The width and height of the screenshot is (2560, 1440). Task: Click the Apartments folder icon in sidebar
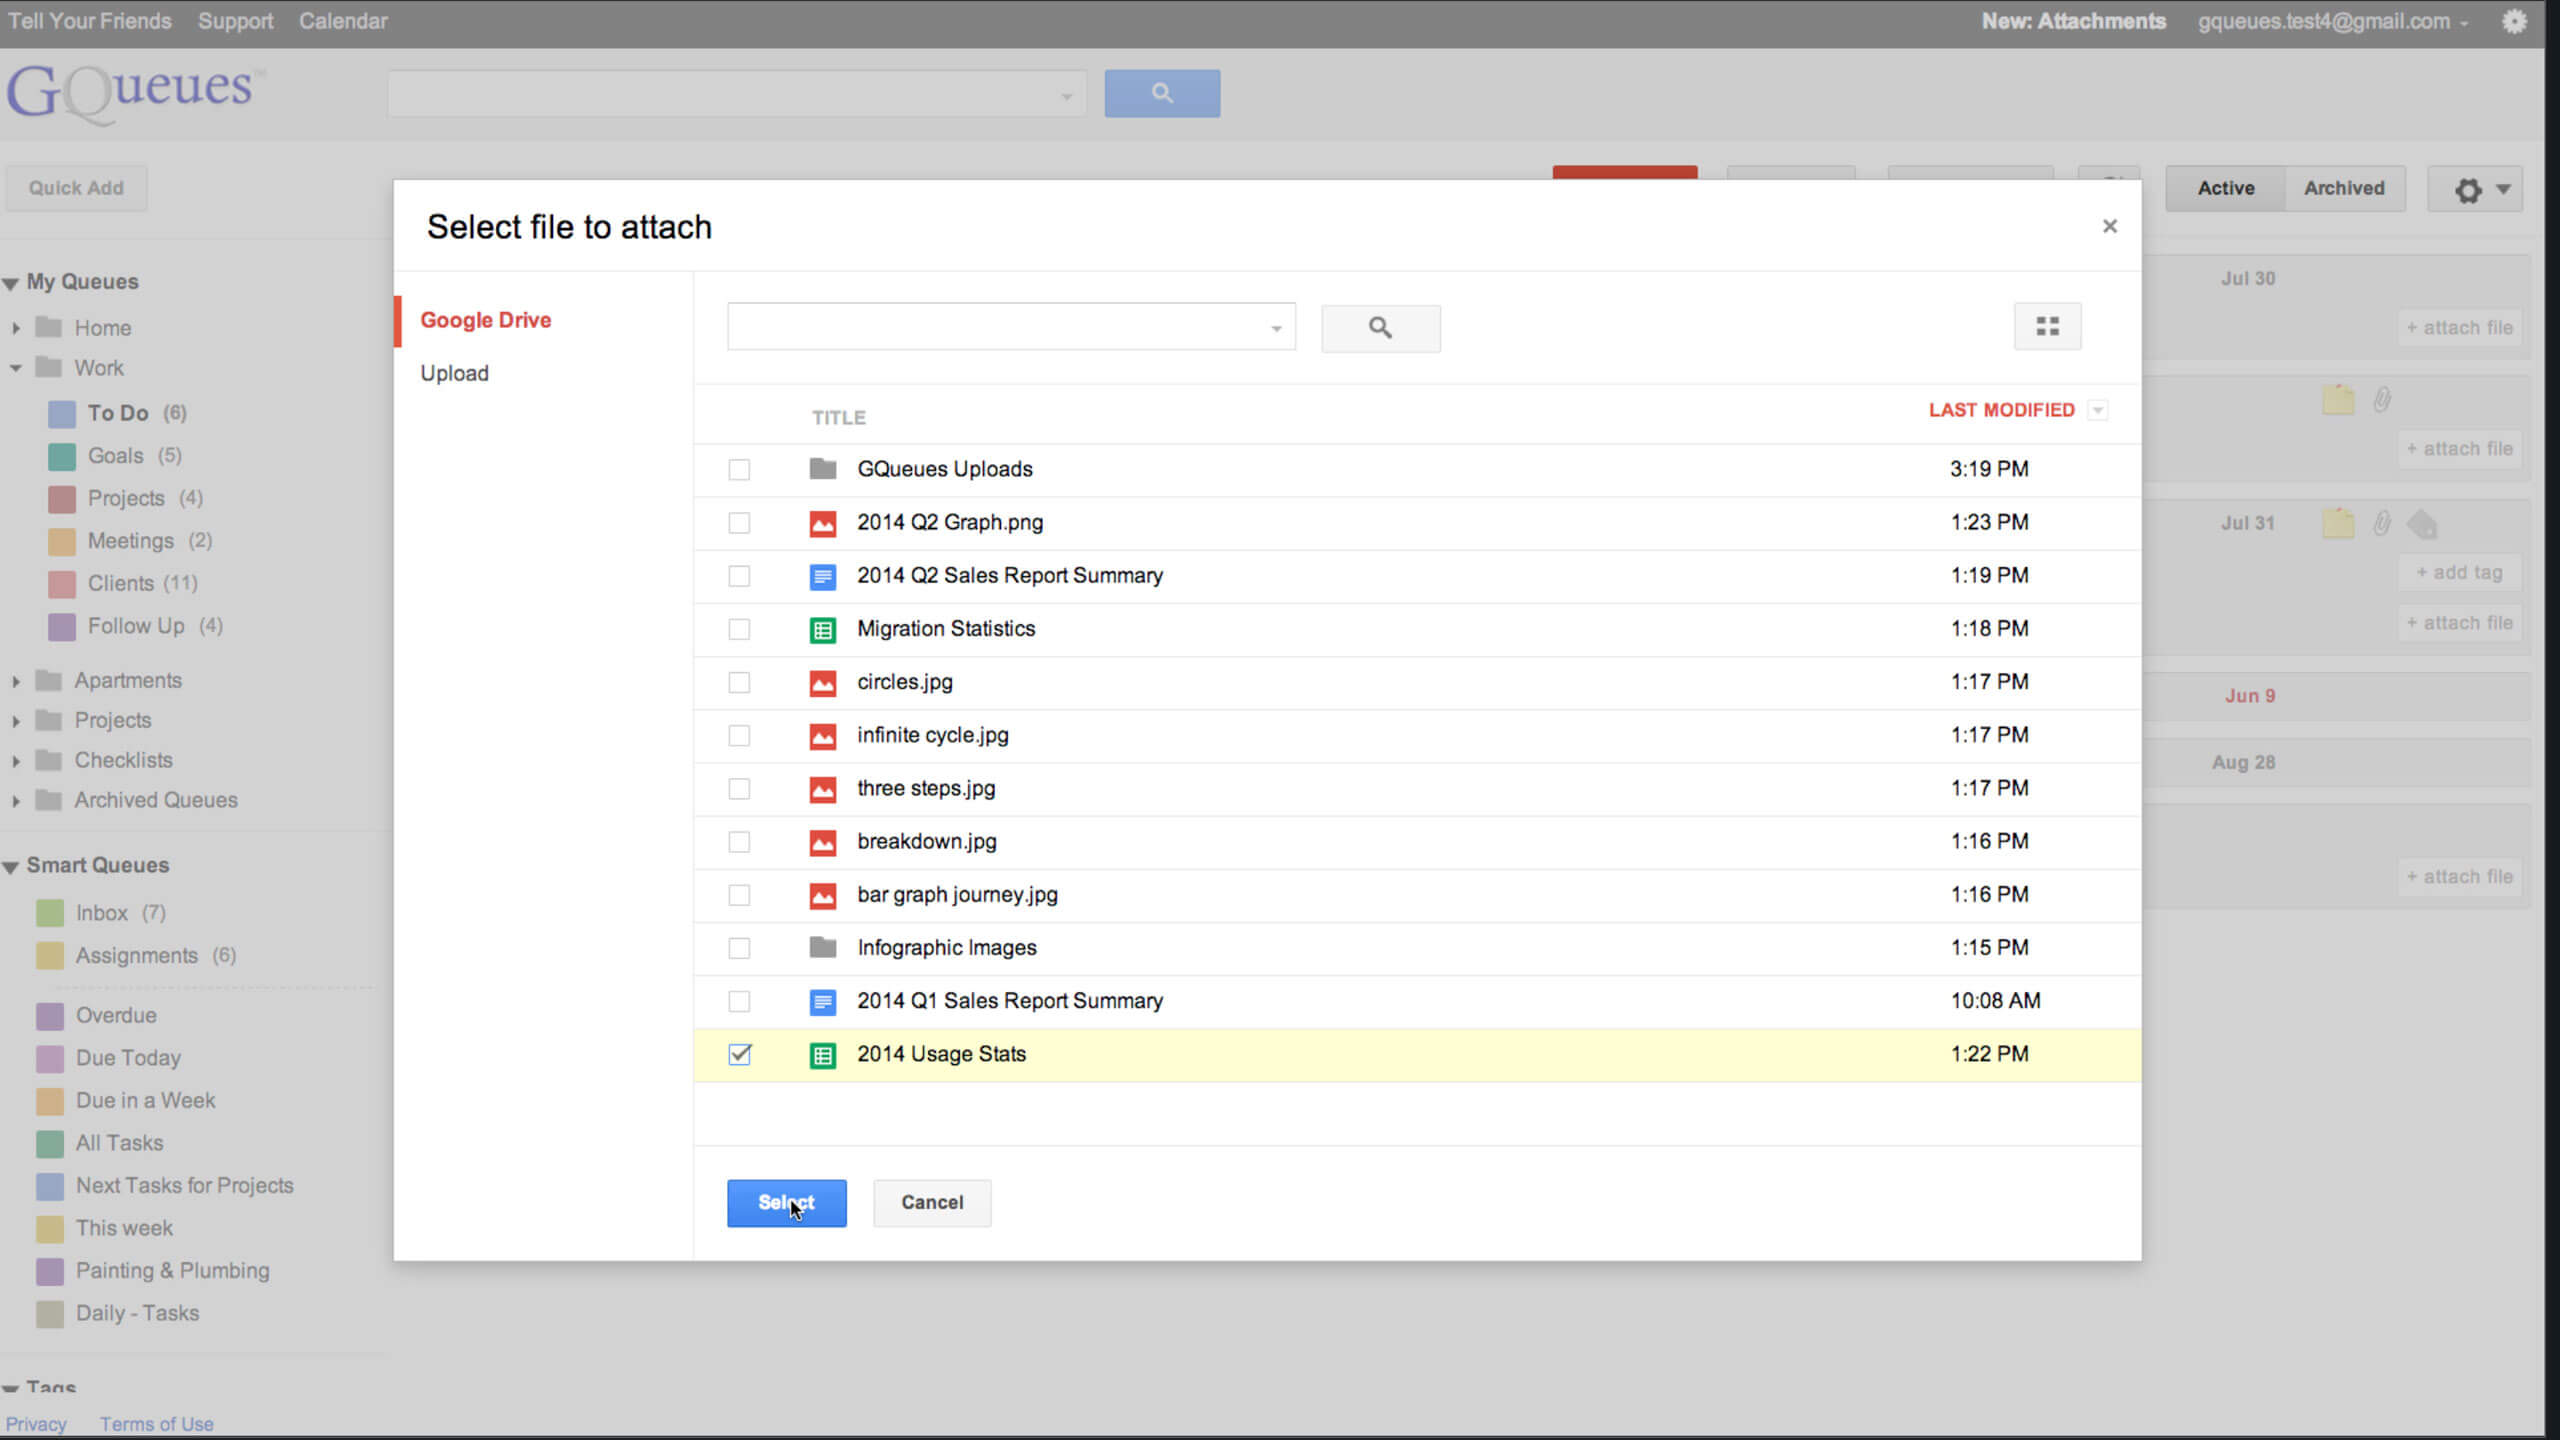49,680
